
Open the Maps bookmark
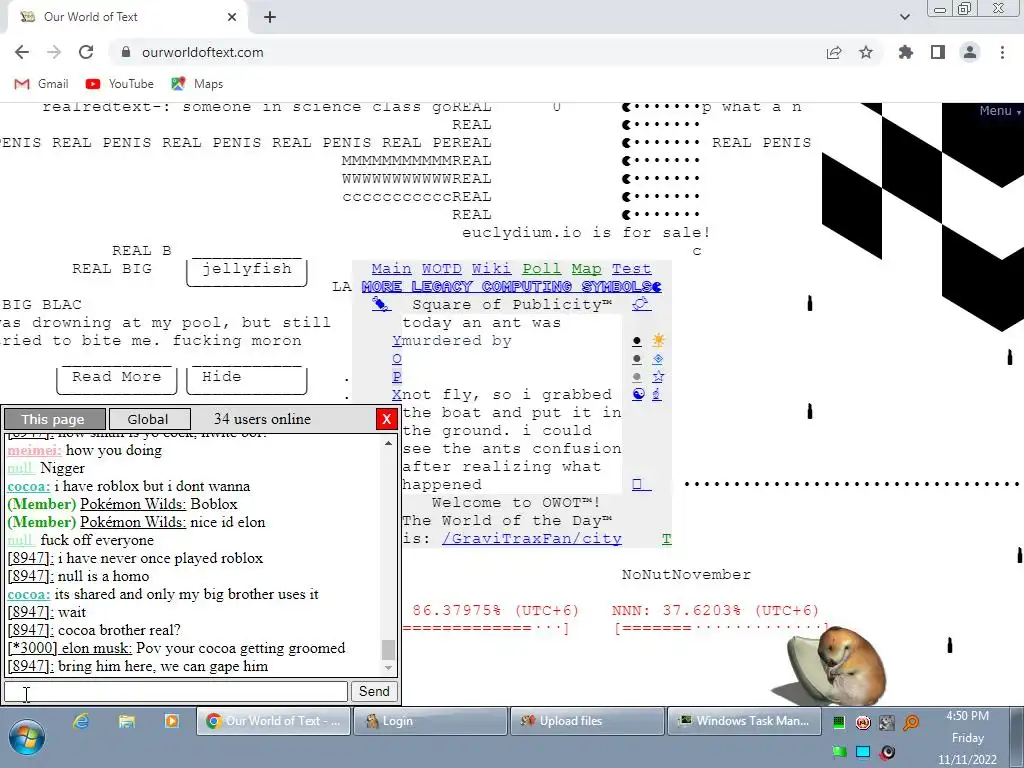click(197, 84)
